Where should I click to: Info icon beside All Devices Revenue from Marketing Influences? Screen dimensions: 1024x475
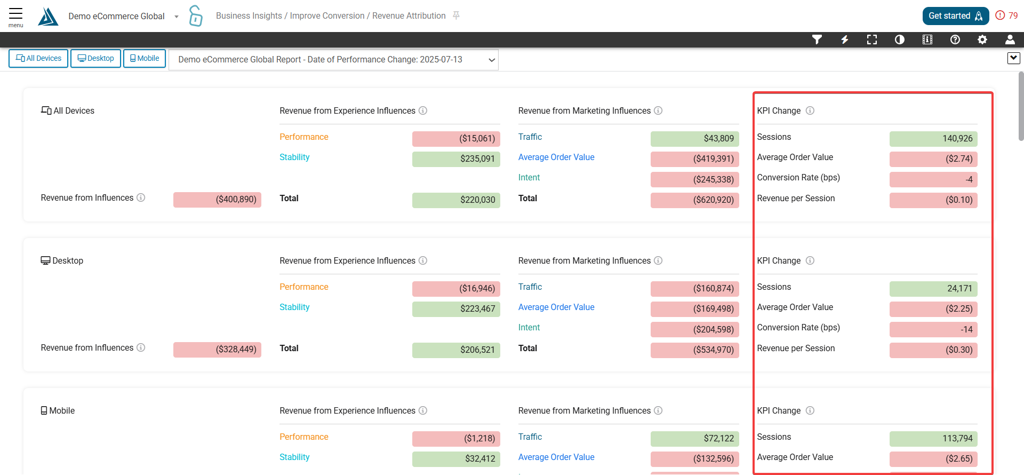pos(658,111)
